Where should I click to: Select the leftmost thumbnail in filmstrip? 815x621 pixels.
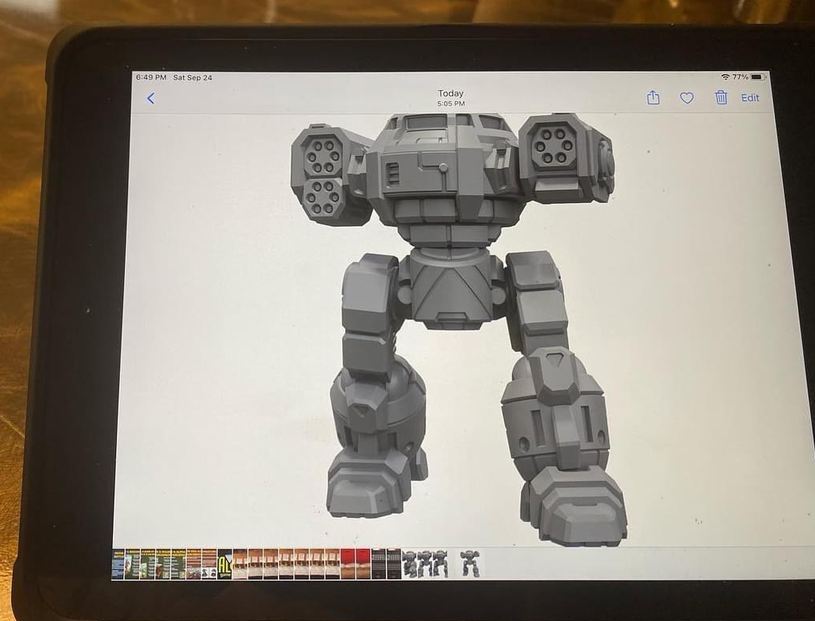pyautogui.click(x=118, y=564)
